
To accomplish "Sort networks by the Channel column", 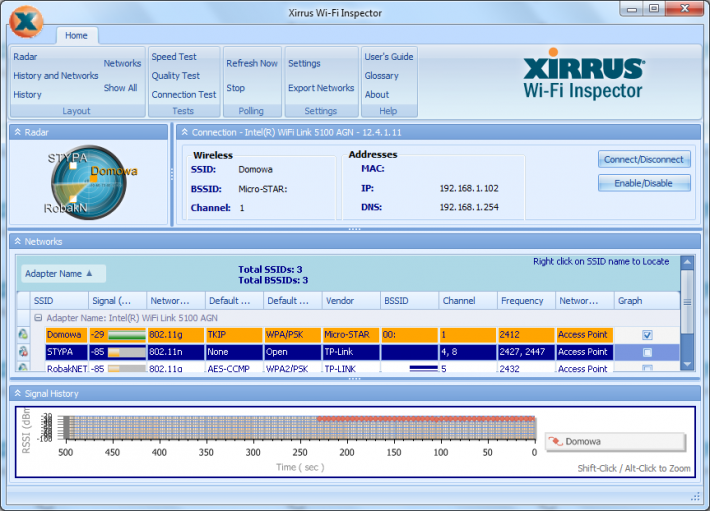I will click(468, 301).
